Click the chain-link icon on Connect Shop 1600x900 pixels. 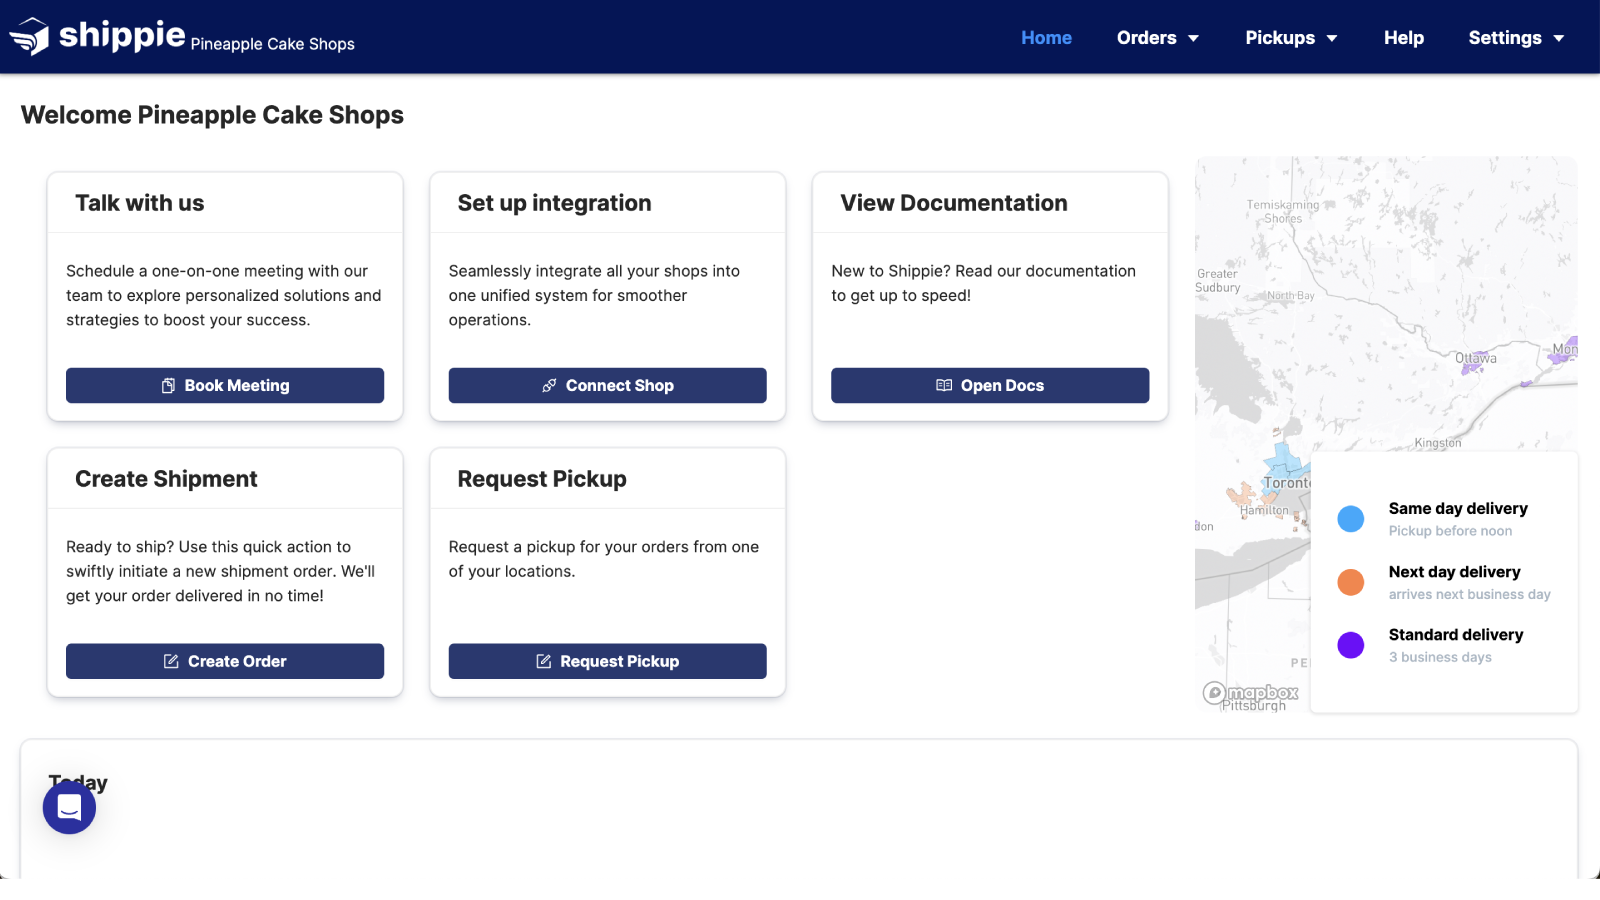[549, 385]
